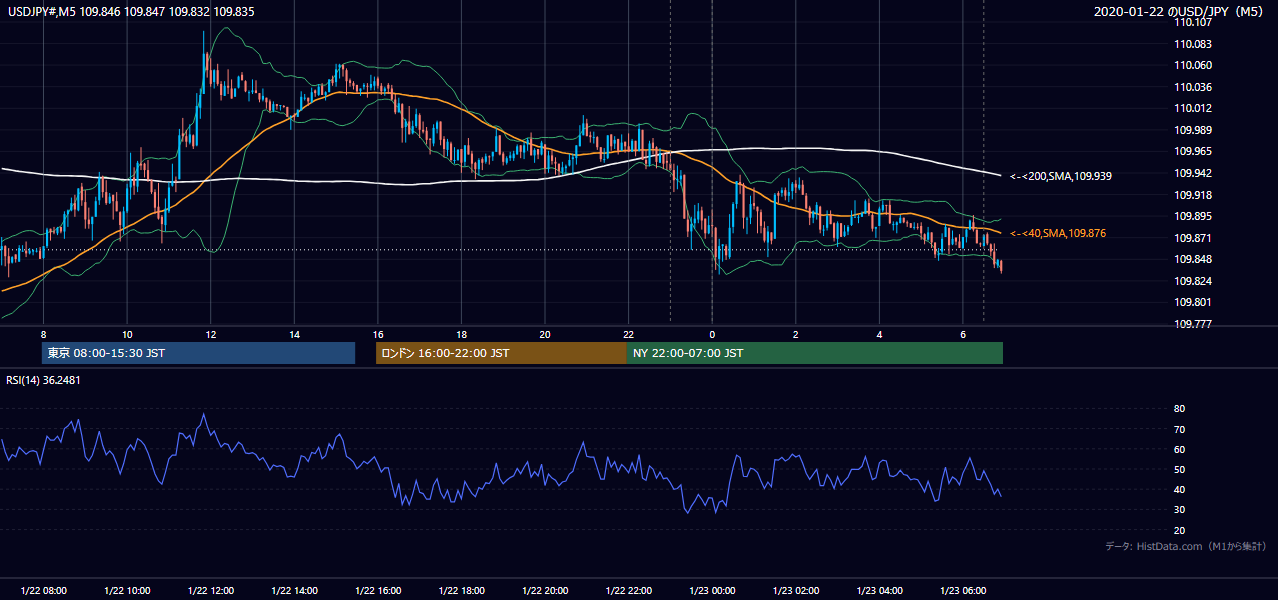The width and height of the screenshot is (1278, 600).
Task: Select the 200 SMA label 109.939
Action: pos(1061,176)
